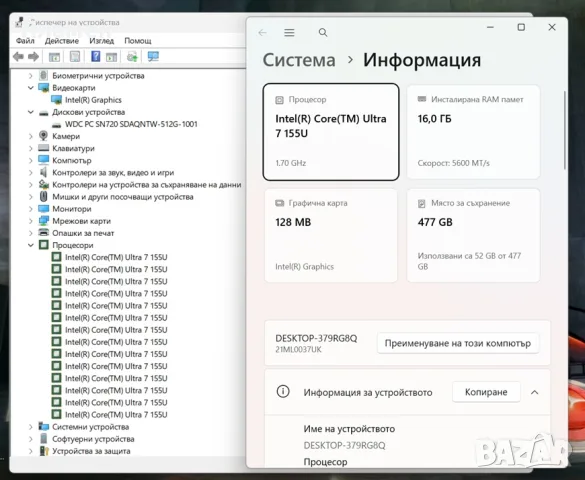This screenshot has height=480, width=585.
Task: Collapse the Видеокарти tree node
Action: pos(31,88)
